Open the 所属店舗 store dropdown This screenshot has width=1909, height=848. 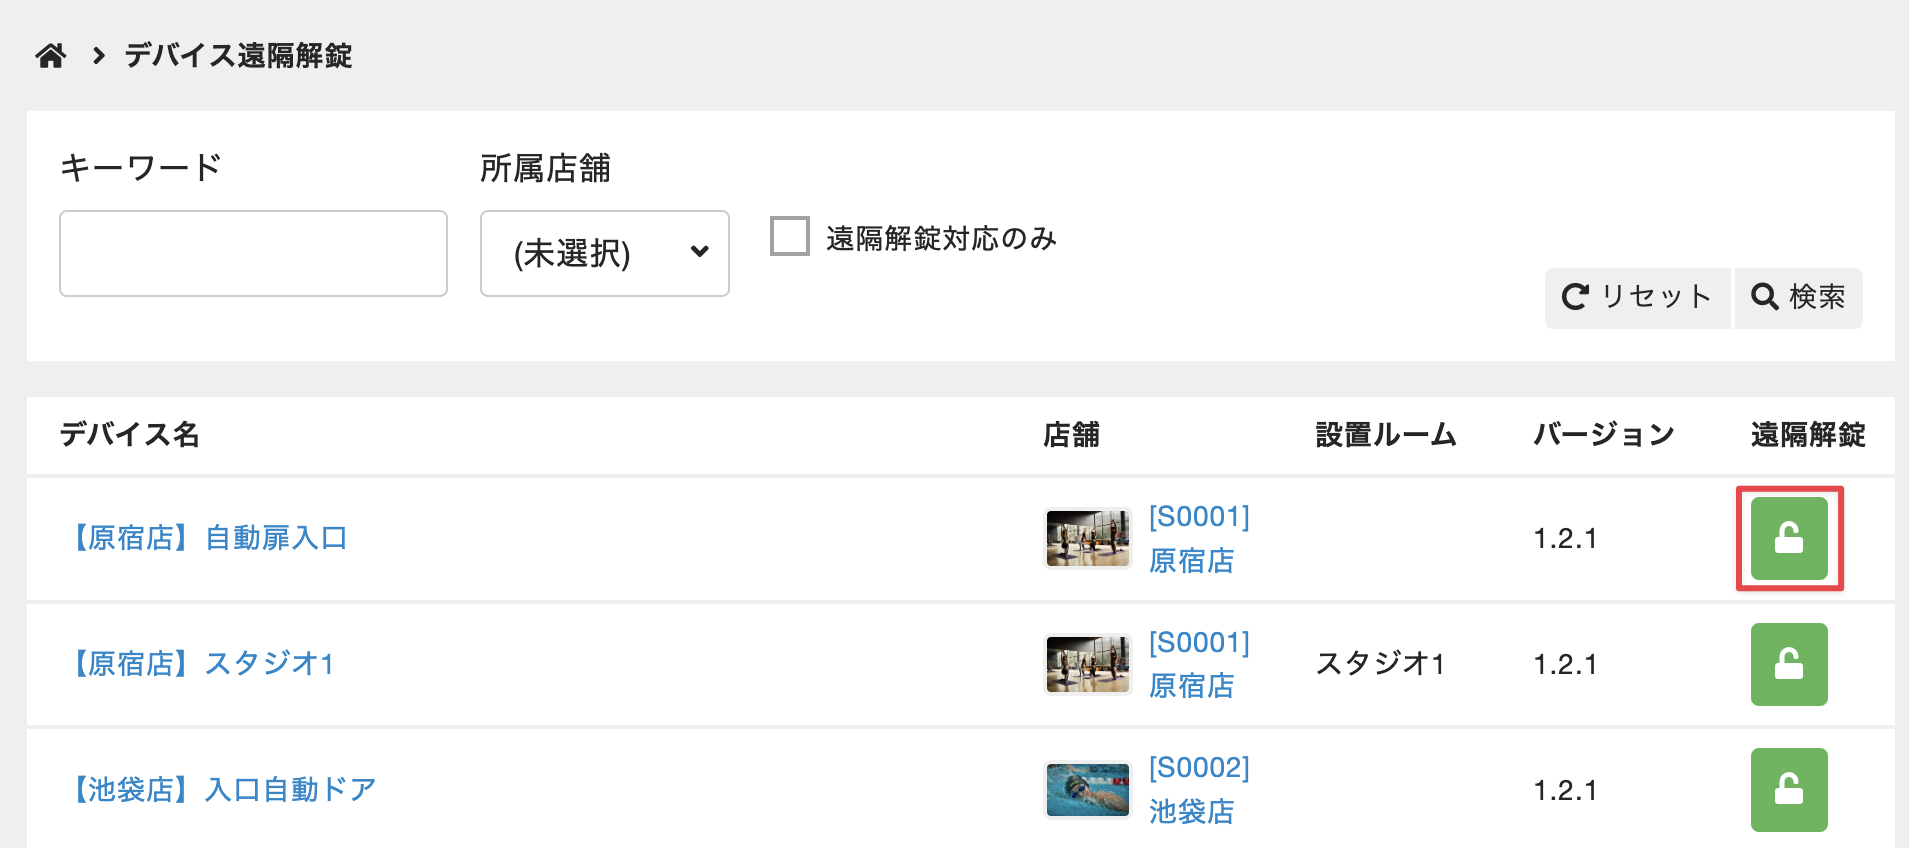click(x=605, y=253)
